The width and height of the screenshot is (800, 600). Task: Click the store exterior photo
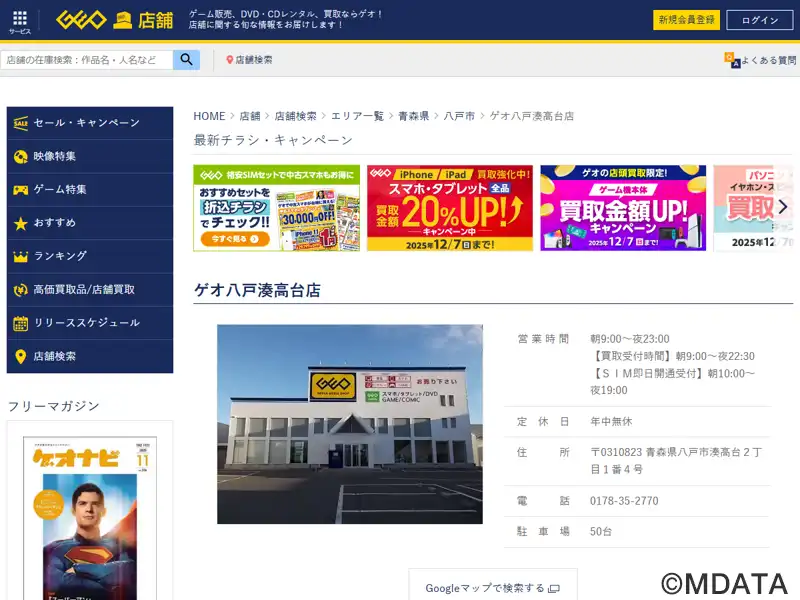point(349,424)
